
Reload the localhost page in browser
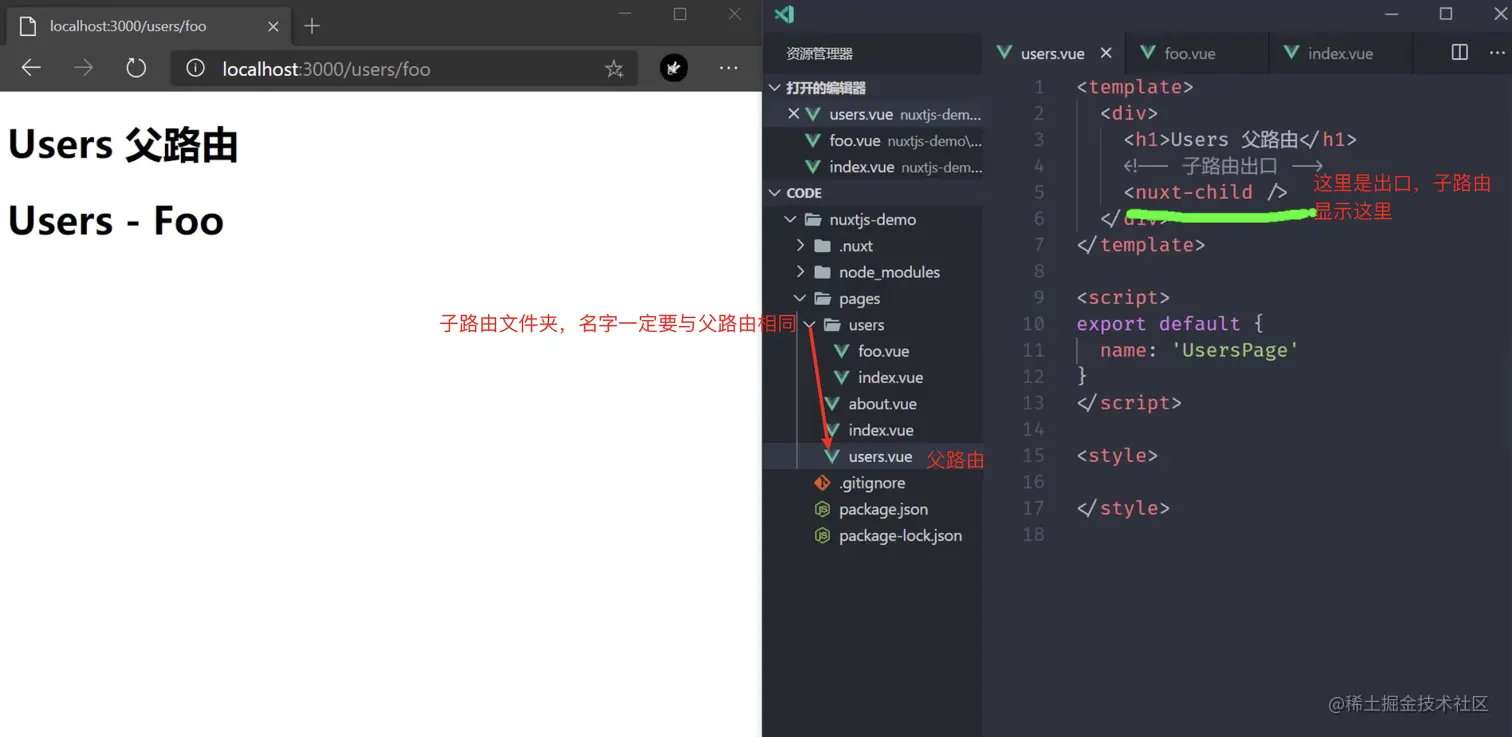[136, 68]
